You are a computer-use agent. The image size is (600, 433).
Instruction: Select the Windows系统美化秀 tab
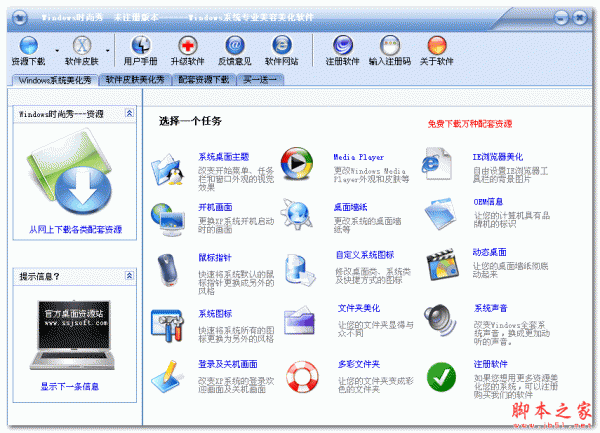coord(55,80)
